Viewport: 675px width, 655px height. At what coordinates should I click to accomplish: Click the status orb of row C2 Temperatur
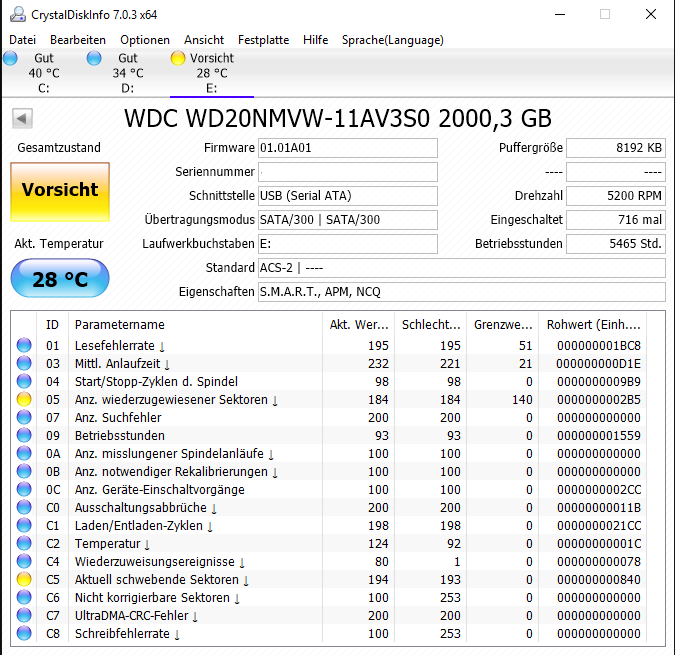(x=24, y=544)
